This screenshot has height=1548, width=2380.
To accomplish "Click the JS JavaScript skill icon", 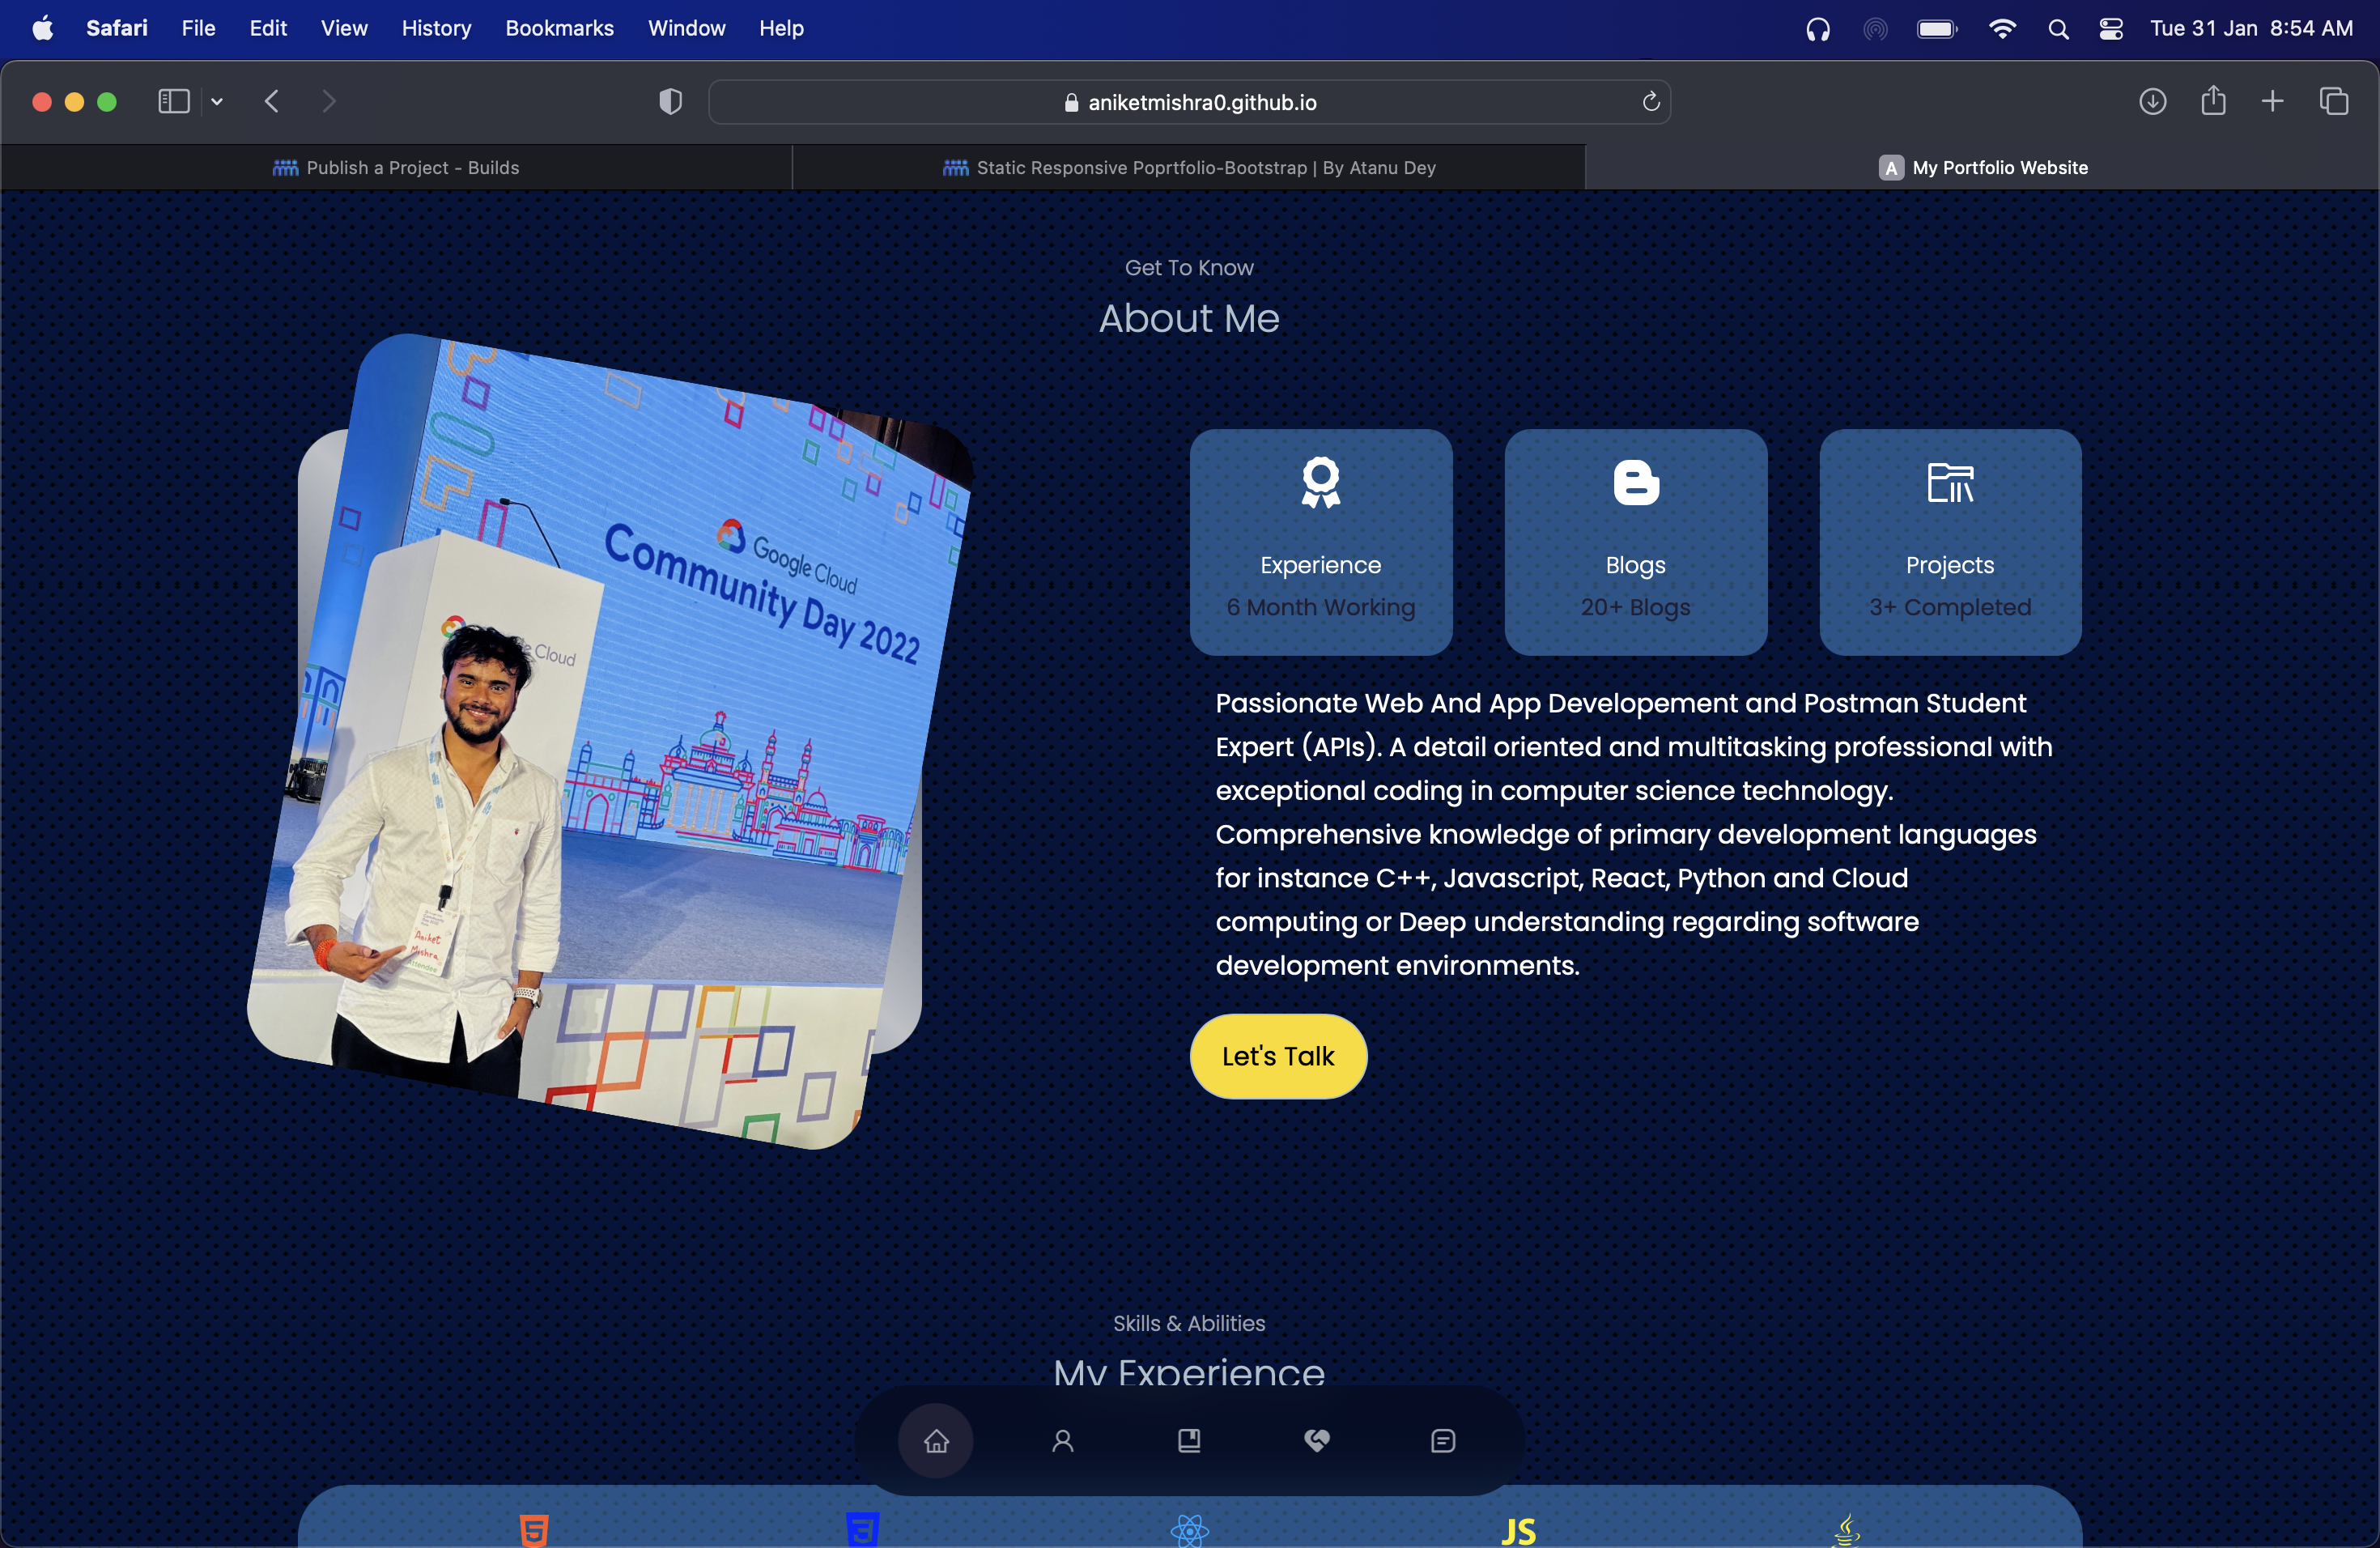I will (x=1518, y=1531).
